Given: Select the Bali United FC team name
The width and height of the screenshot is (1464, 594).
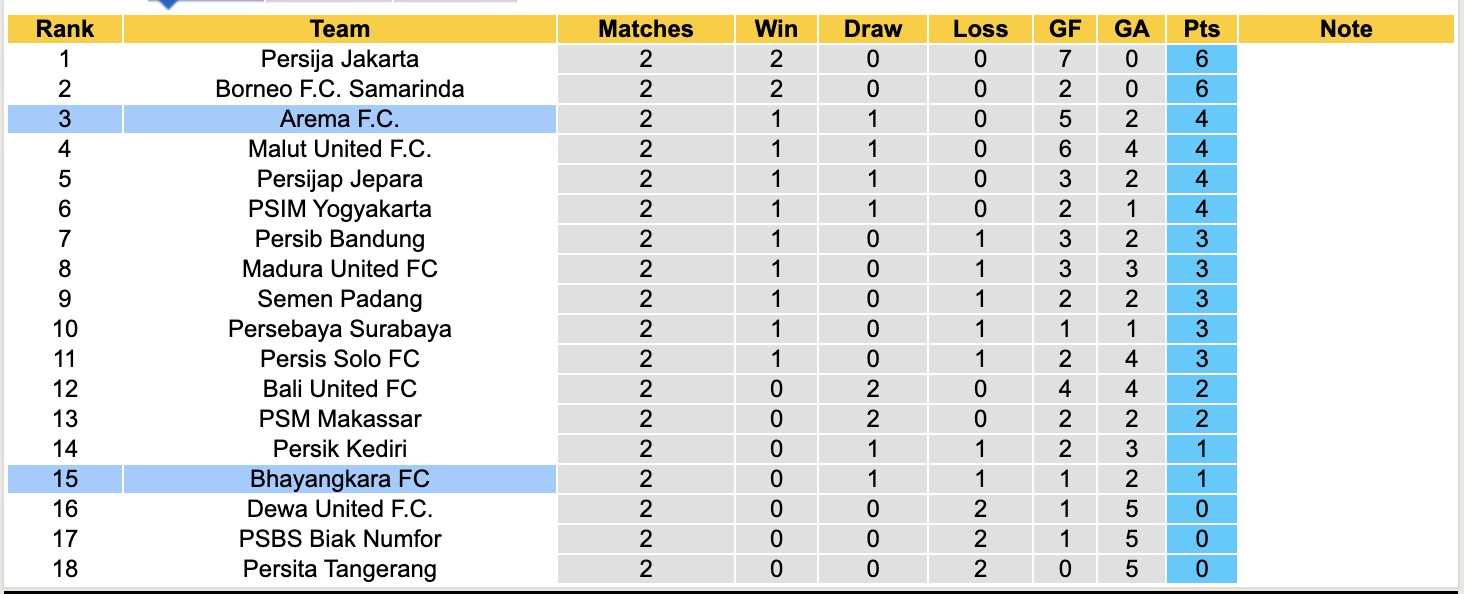Looking at the screenshot, I should [339, 389].
